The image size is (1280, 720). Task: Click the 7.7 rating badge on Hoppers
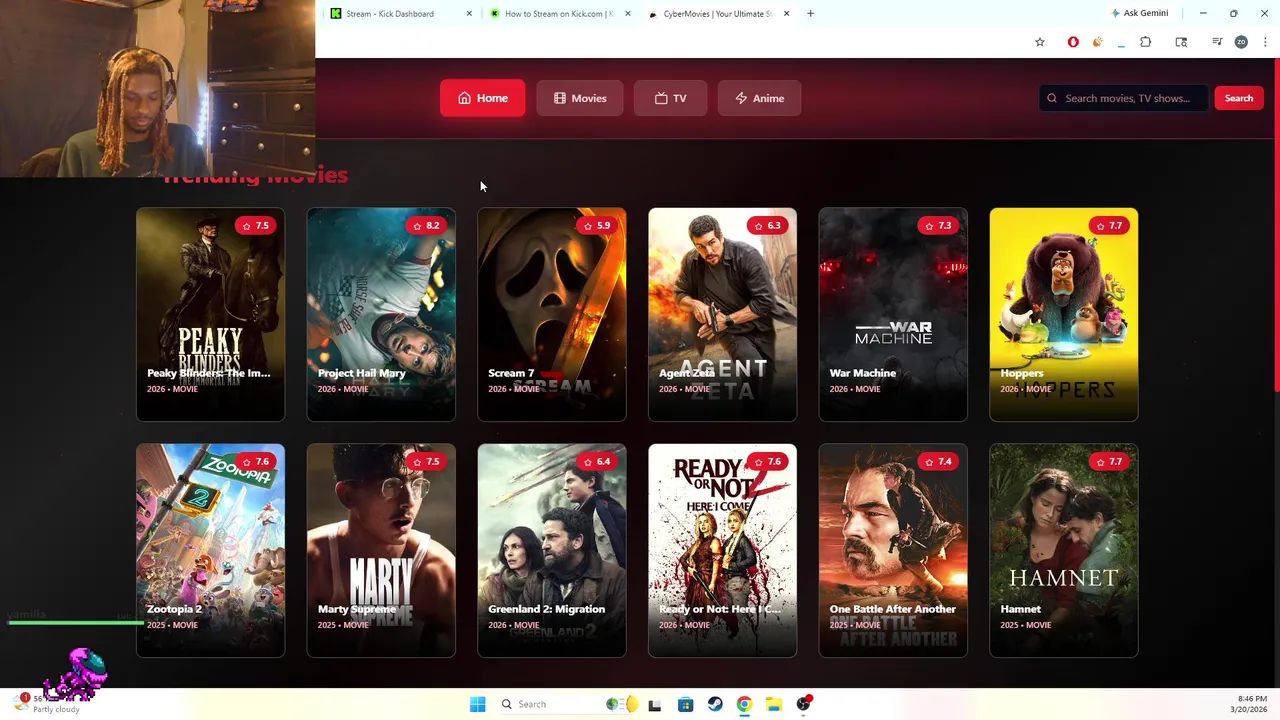(1109, 225)
